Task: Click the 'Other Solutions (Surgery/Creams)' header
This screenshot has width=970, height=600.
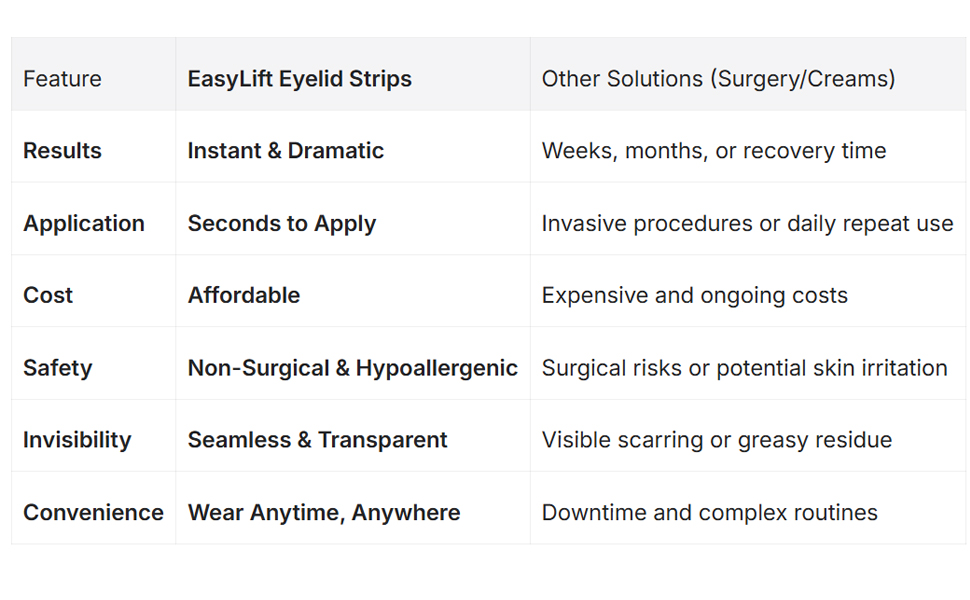Action: click(x=718, y=79)
